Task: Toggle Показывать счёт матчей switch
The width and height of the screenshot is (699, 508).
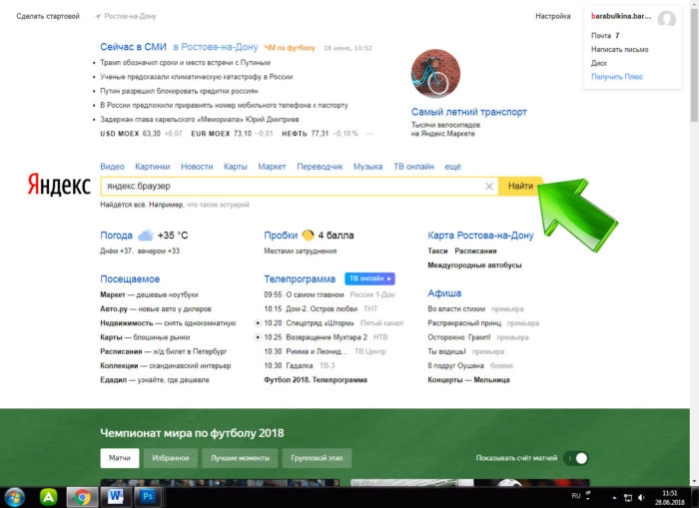Action: point(576,458)
